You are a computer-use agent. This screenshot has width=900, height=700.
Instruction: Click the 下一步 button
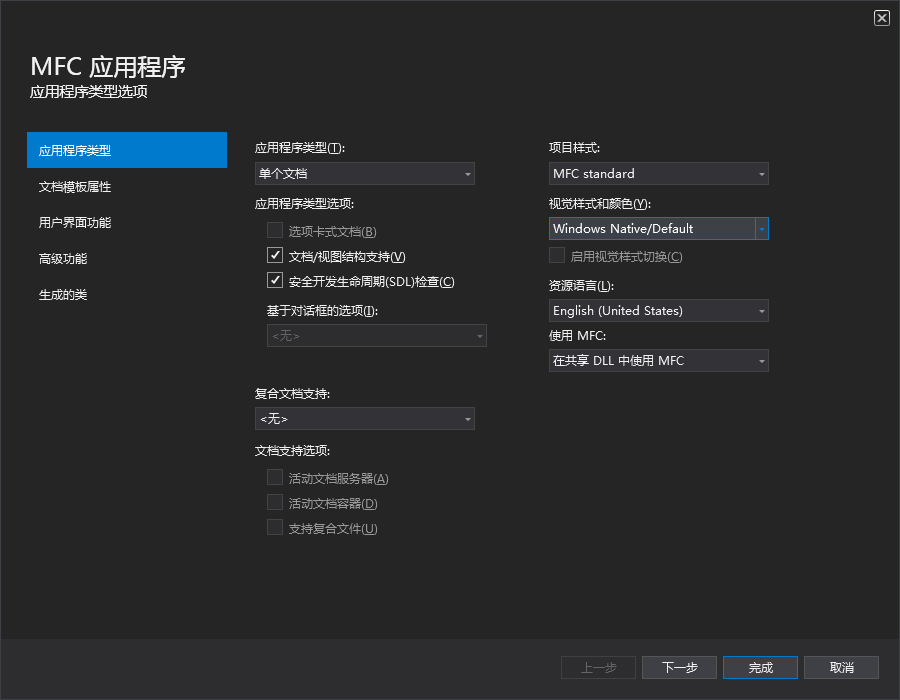click(679, 667)
